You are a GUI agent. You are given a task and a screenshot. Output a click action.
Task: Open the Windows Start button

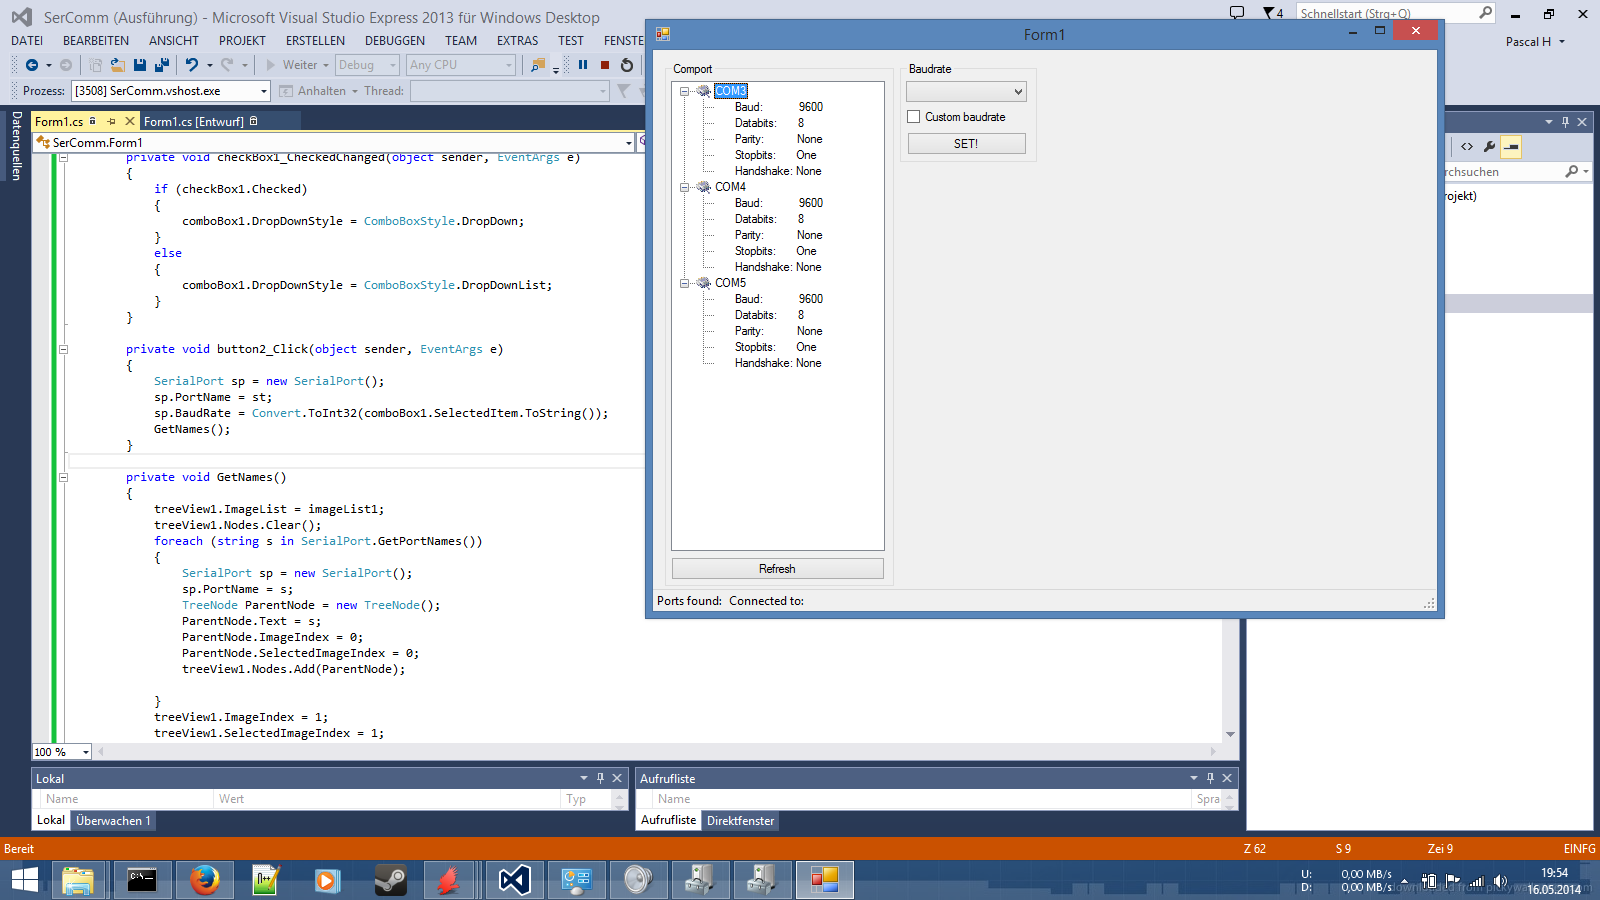[x=25, y=880]
